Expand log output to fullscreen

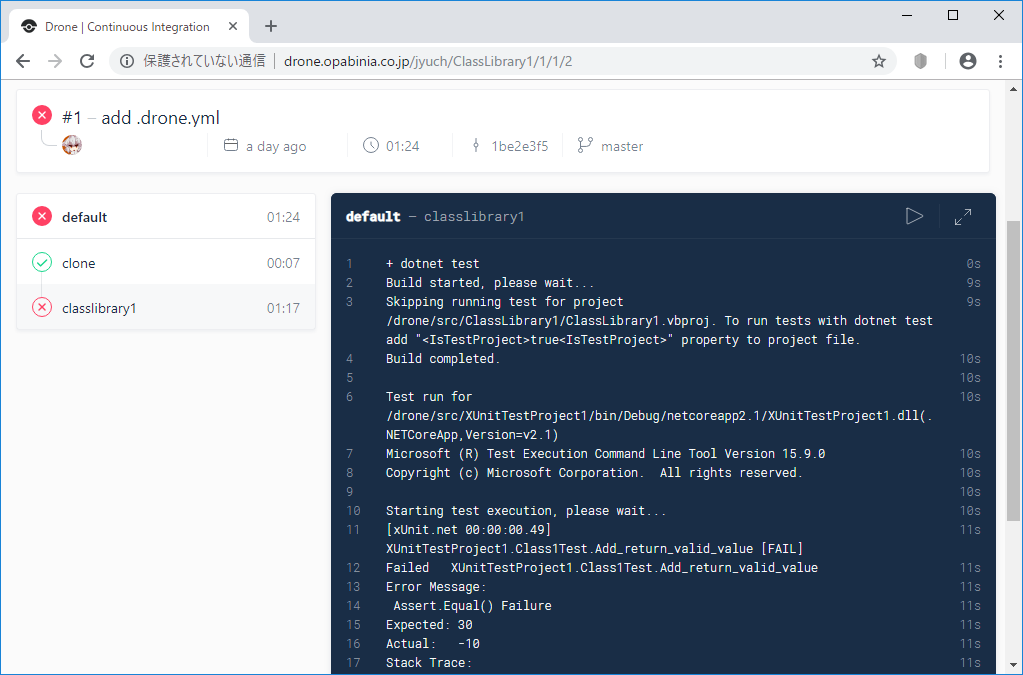[963, 217]
